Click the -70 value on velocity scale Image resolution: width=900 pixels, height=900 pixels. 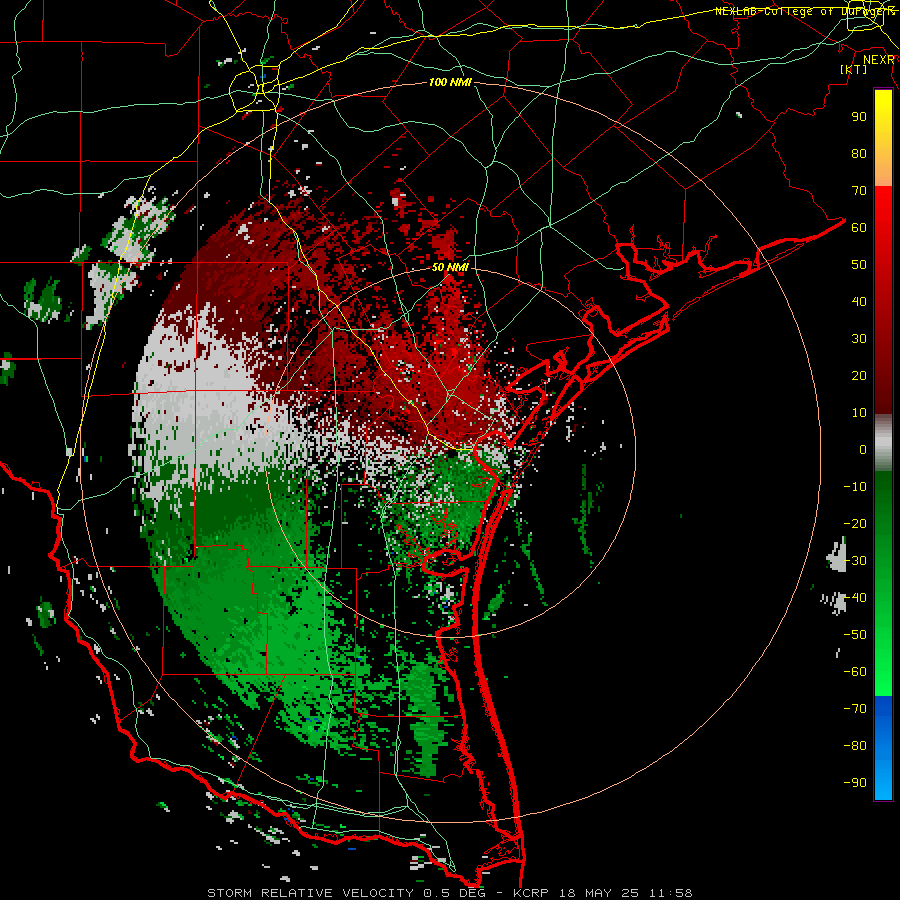[855, 709]
